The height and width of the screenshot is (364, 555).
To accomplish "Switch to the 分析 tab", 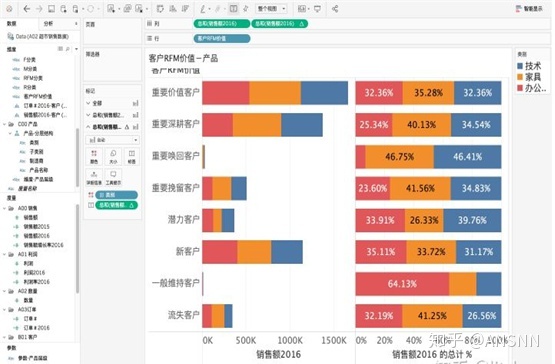I will click(x=48, y=23).
